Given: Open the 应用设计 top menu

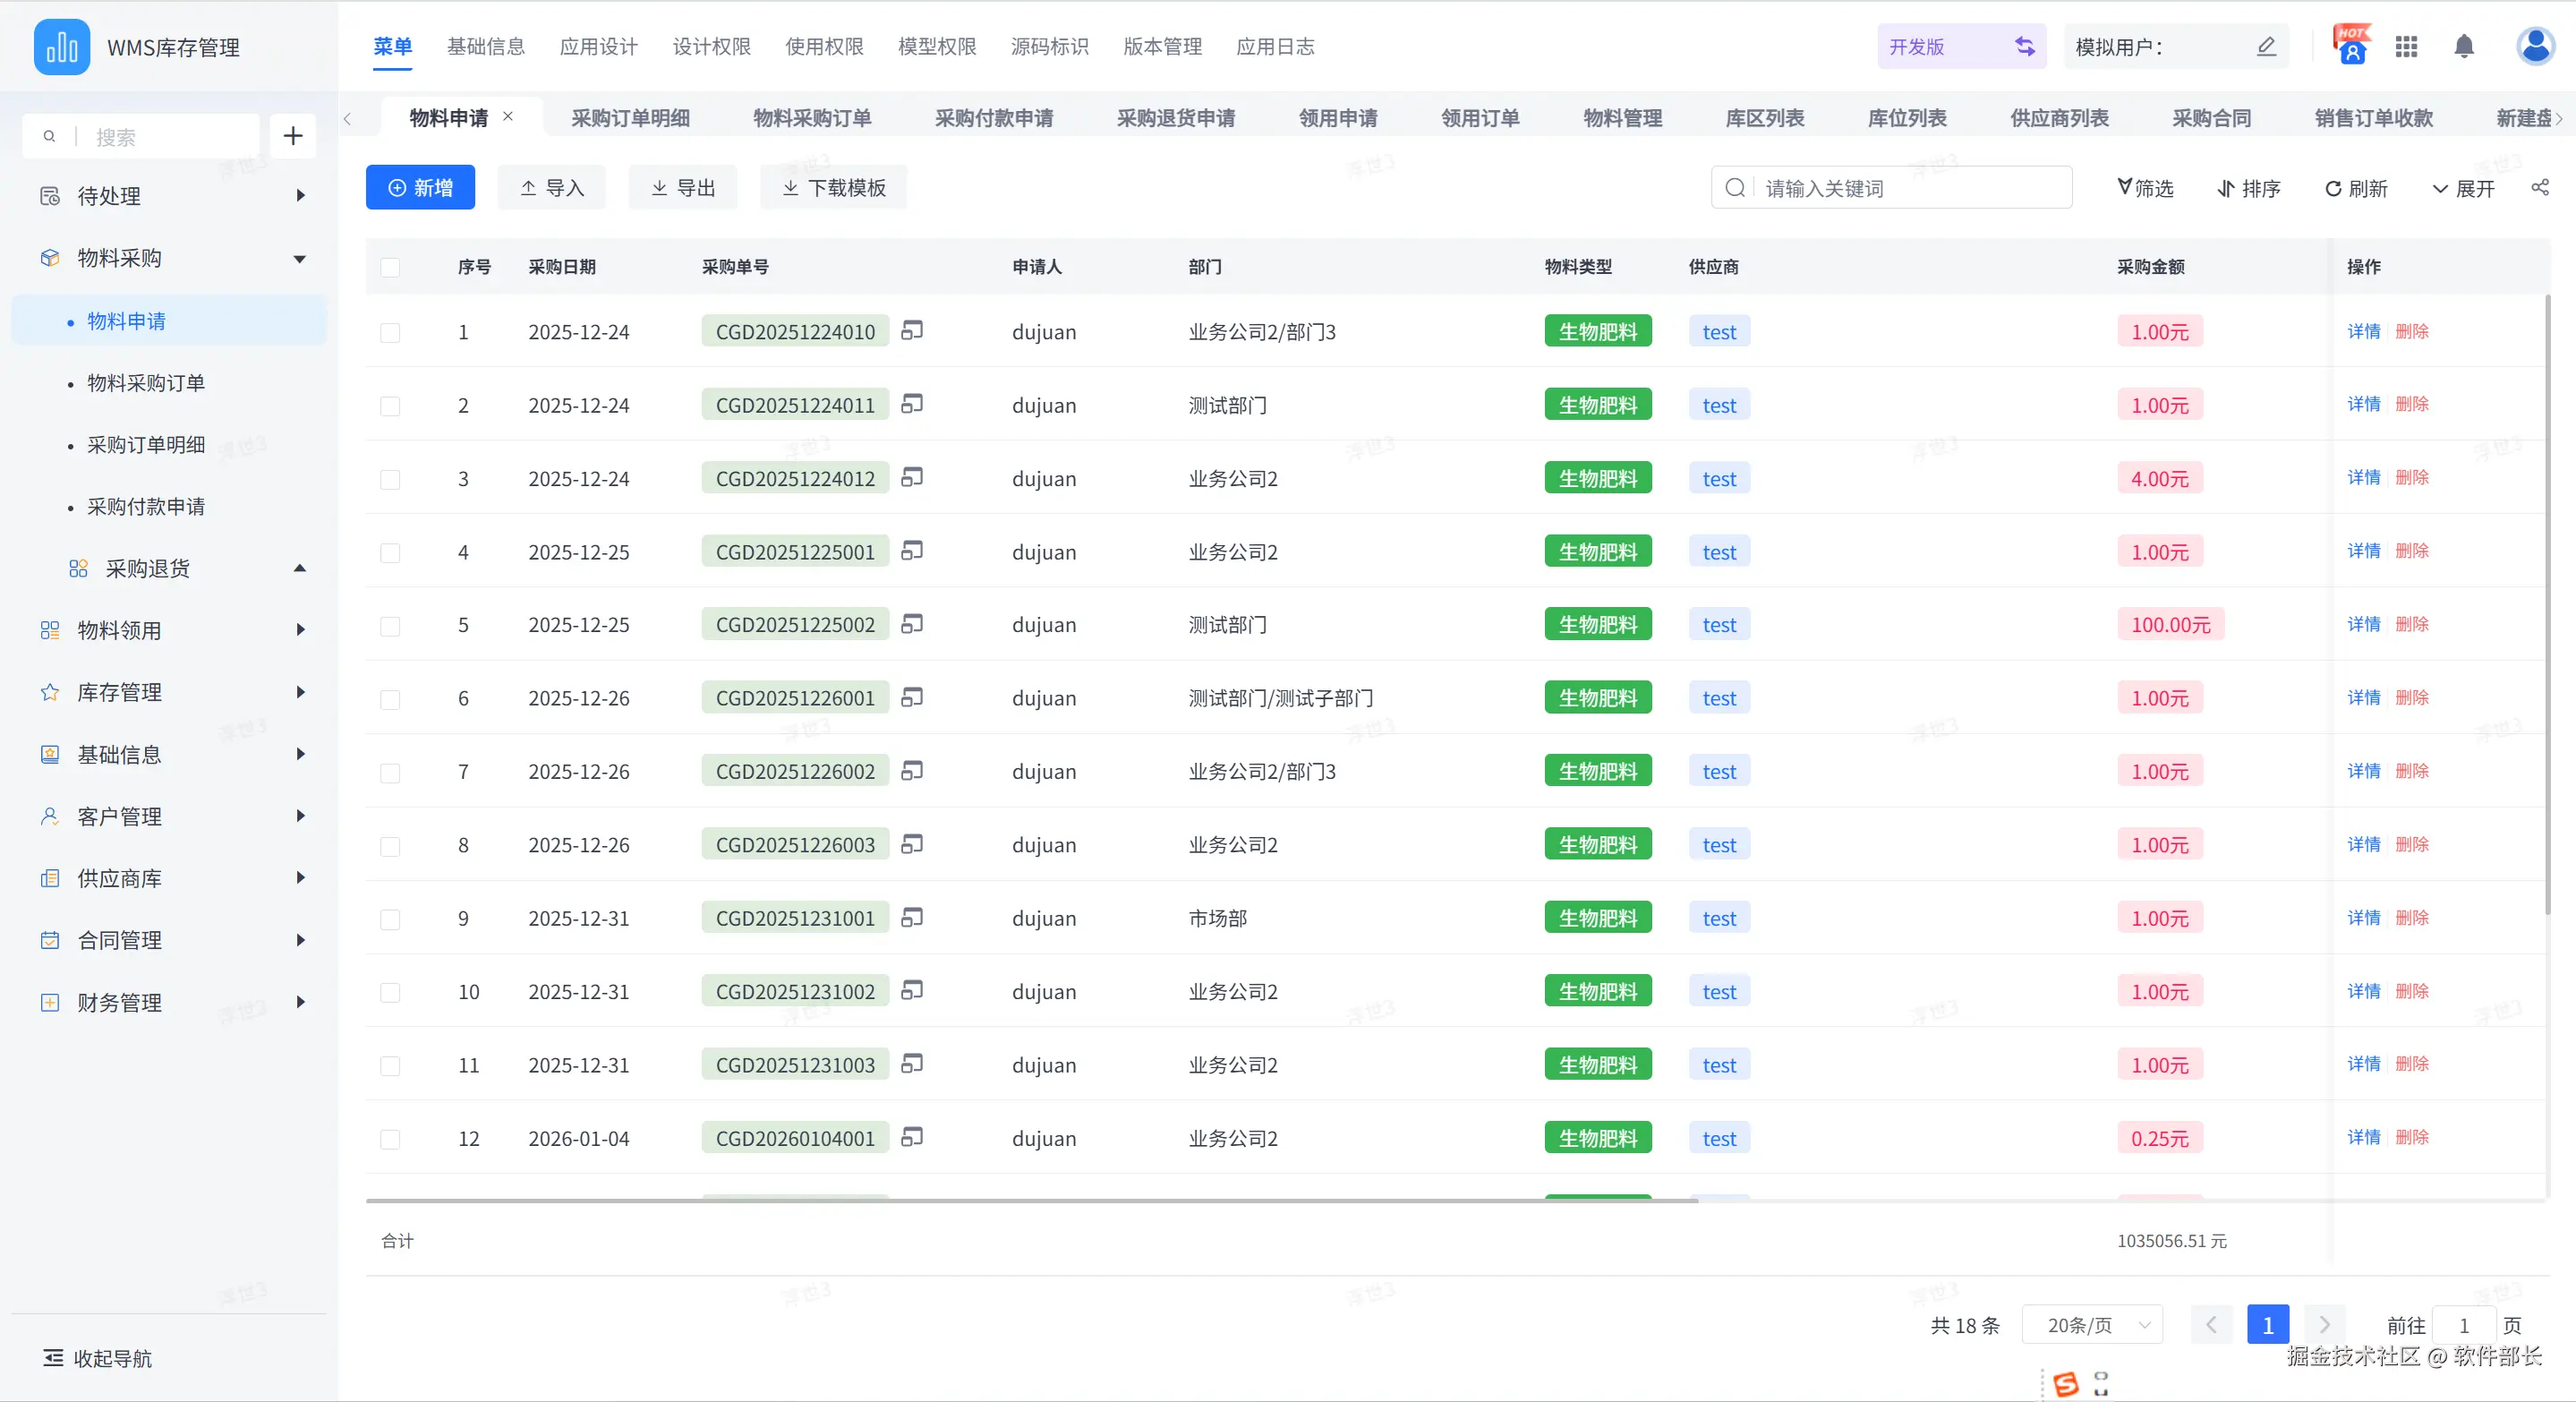Looking at the screenshot, I should 598,46.
